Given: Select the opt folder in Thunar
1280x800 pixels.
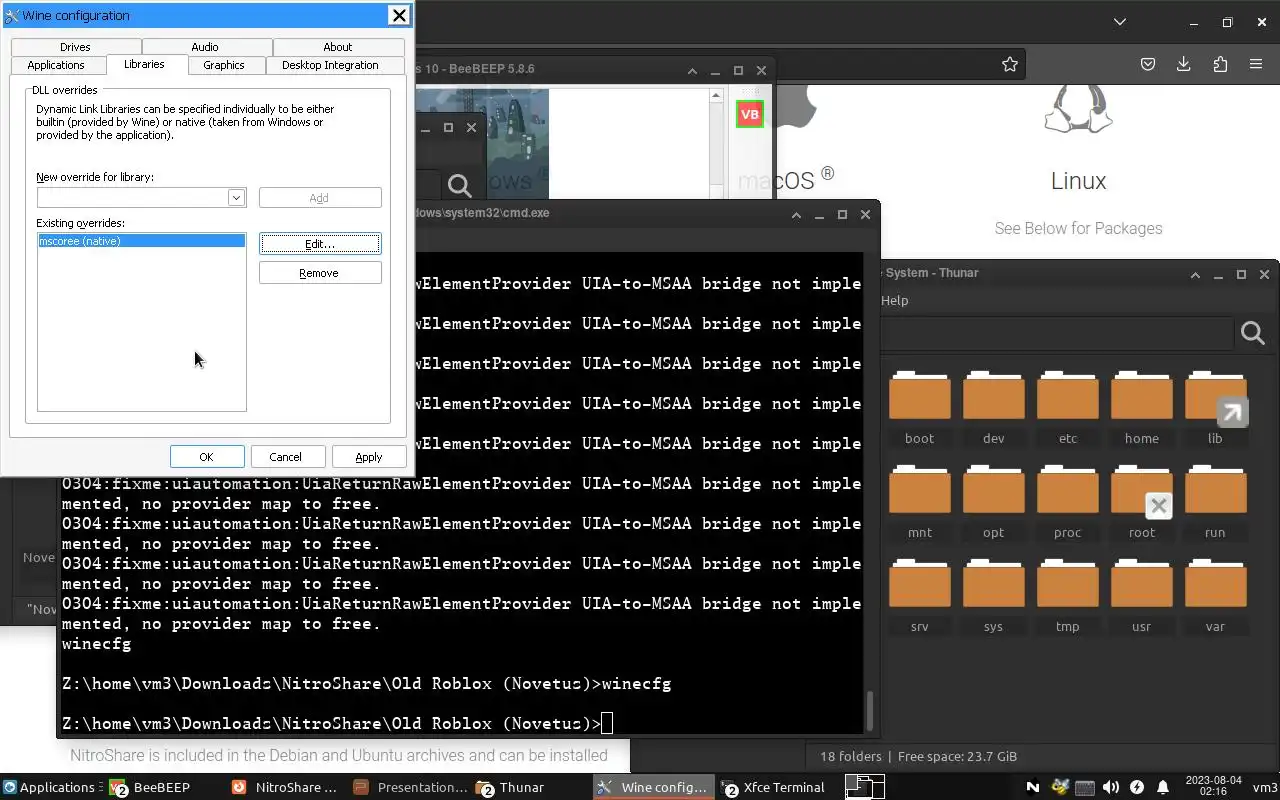Looking at the screenshot, I should (993, 502).
